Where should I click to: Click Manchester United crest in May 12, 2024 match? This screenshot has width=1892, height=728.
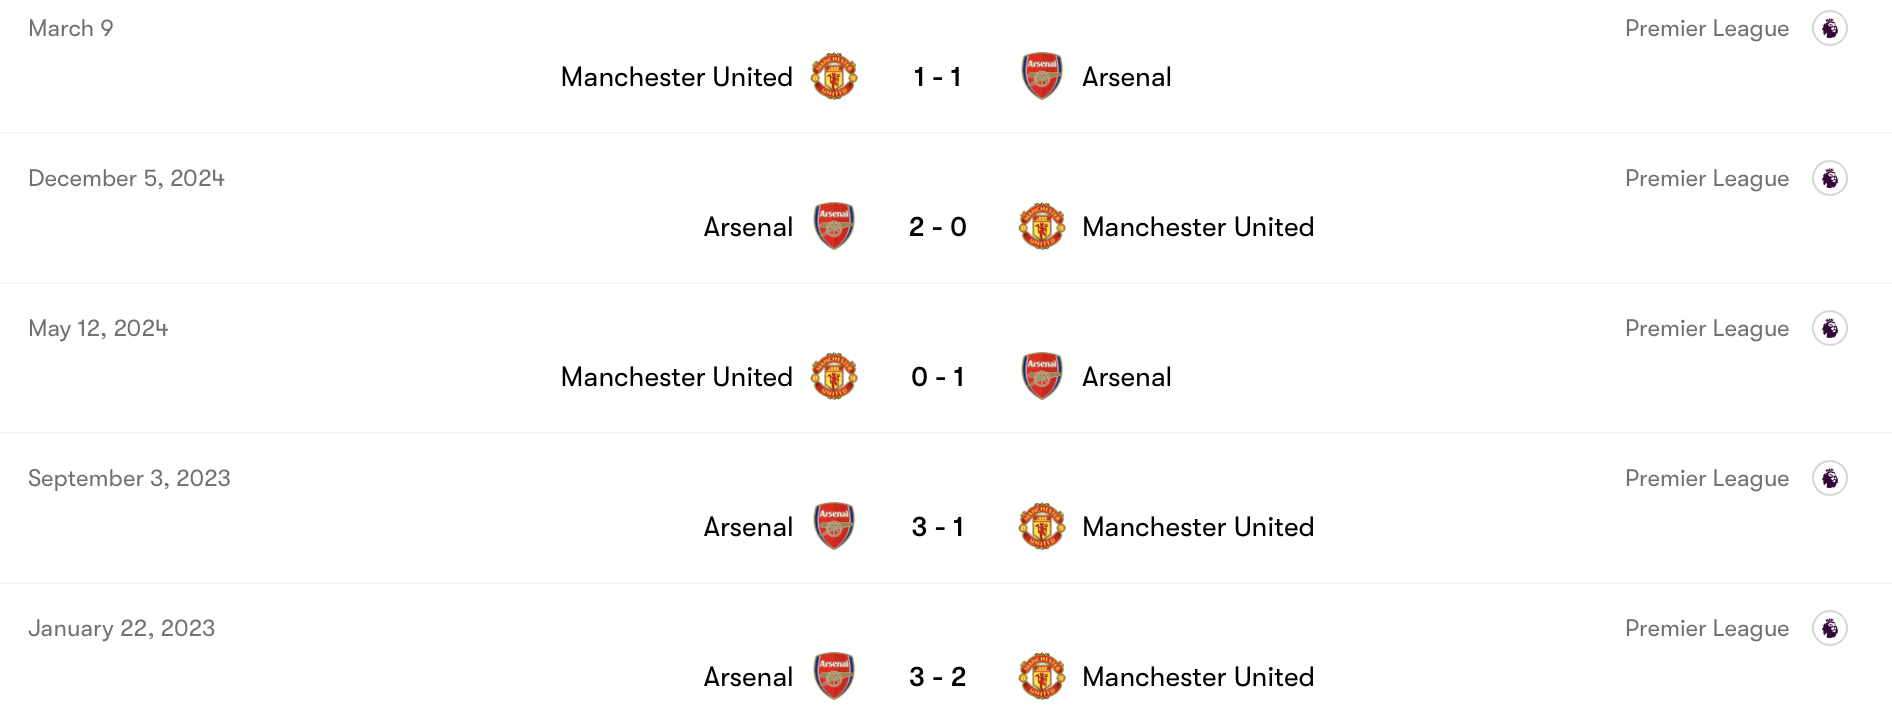(x=834, y=377)
